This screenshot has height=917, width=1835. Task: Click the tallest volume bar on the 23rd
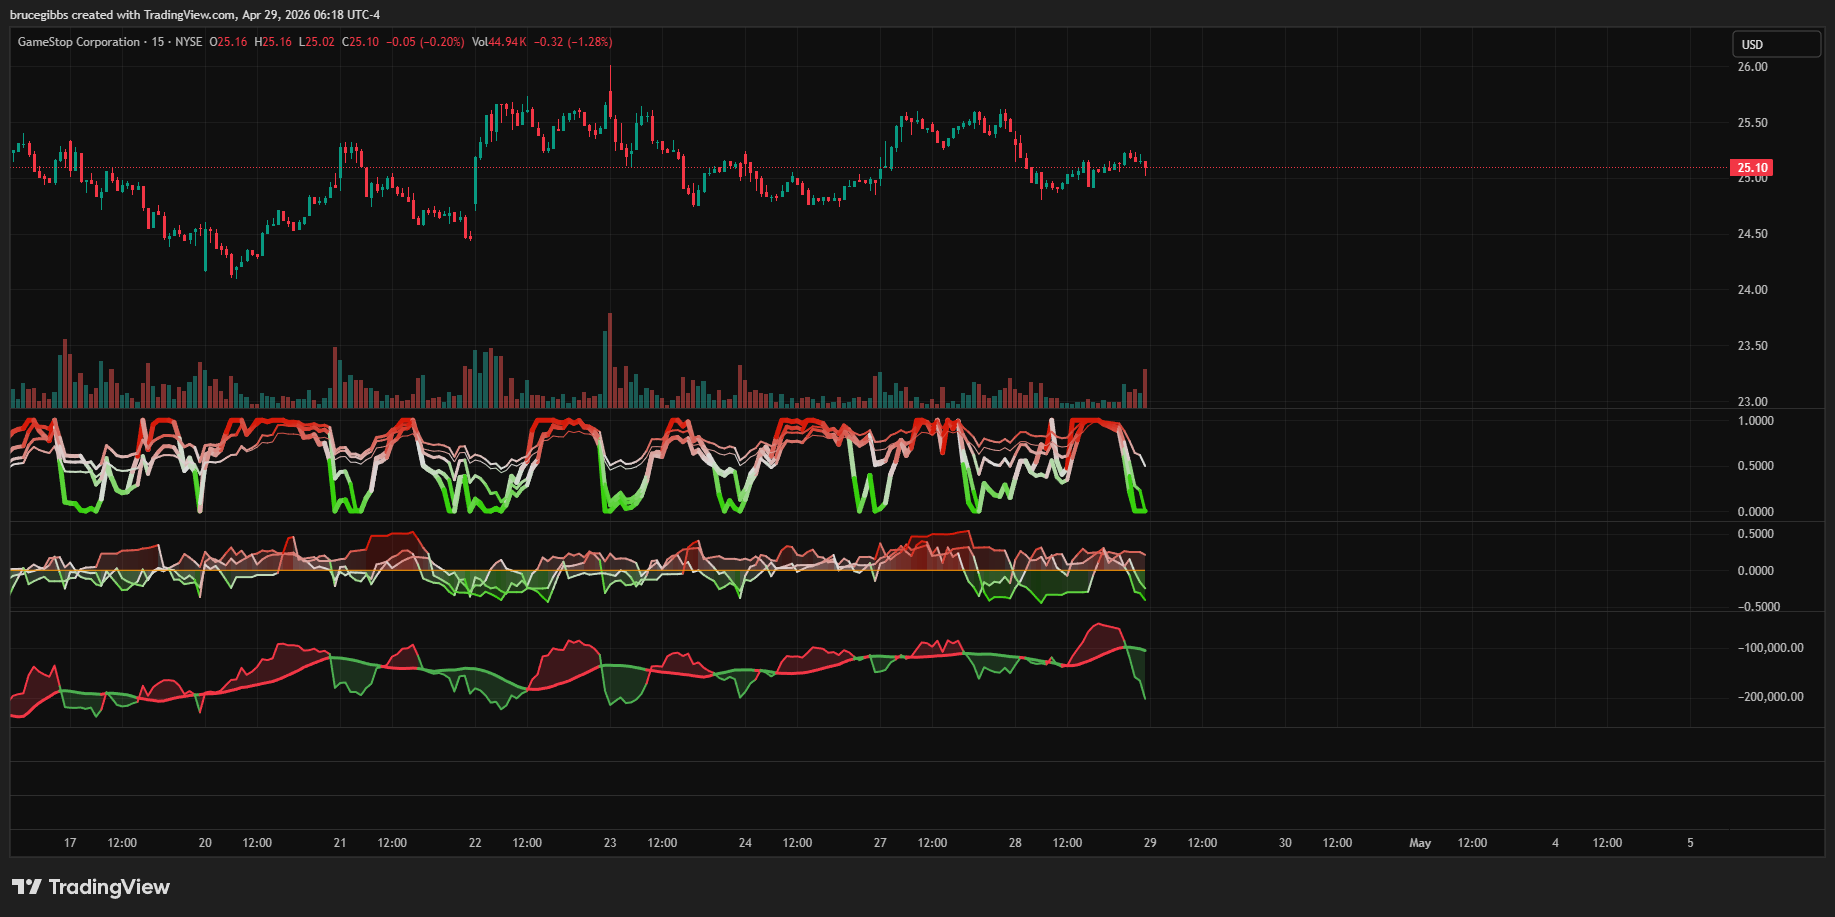(610, 360)
